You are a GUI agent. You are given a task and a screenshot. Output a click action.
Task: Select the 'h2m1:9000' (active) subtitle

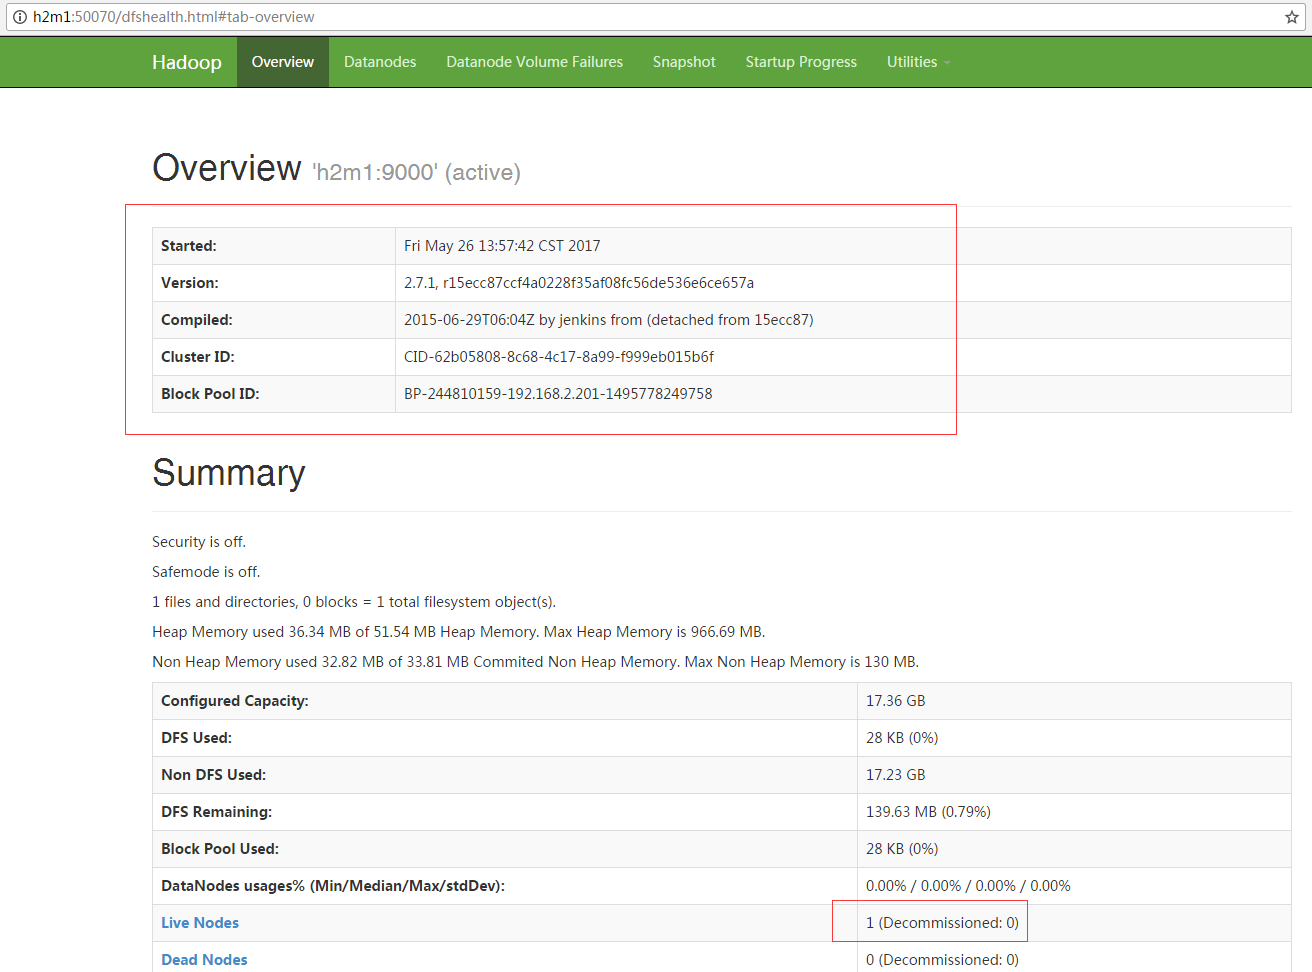point(416,173)
